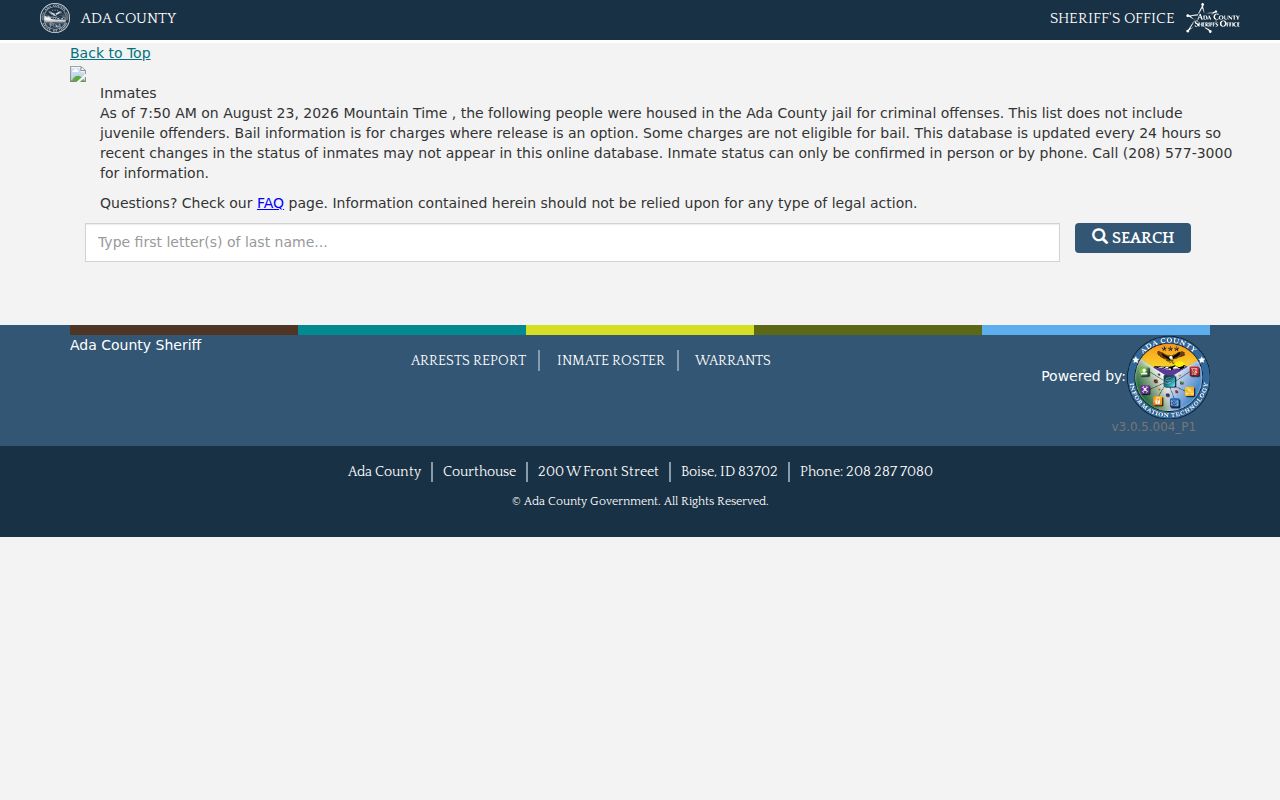Click the Phone: 208 287 7080 text
The image size is (1280, 800).
coord(866,471)
